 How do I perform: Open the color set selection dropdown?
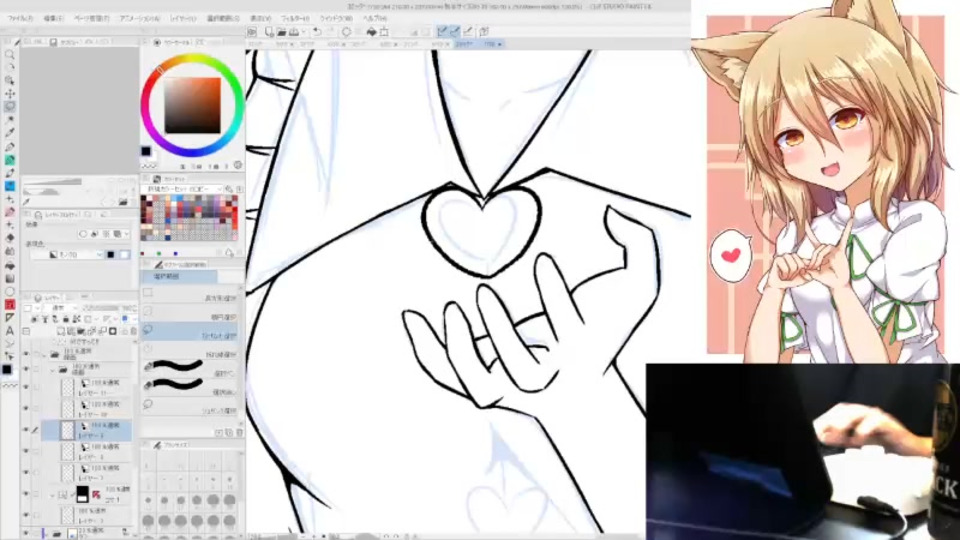[182, 189]
